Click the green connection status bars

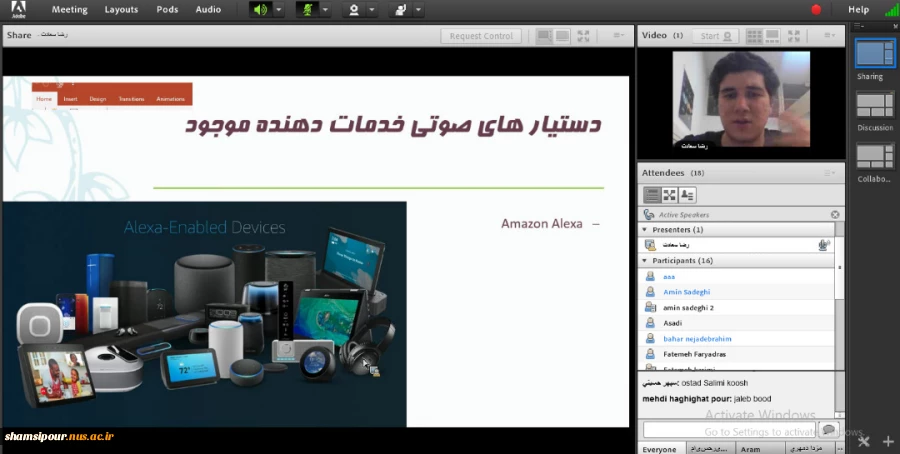tap(891, 9)
